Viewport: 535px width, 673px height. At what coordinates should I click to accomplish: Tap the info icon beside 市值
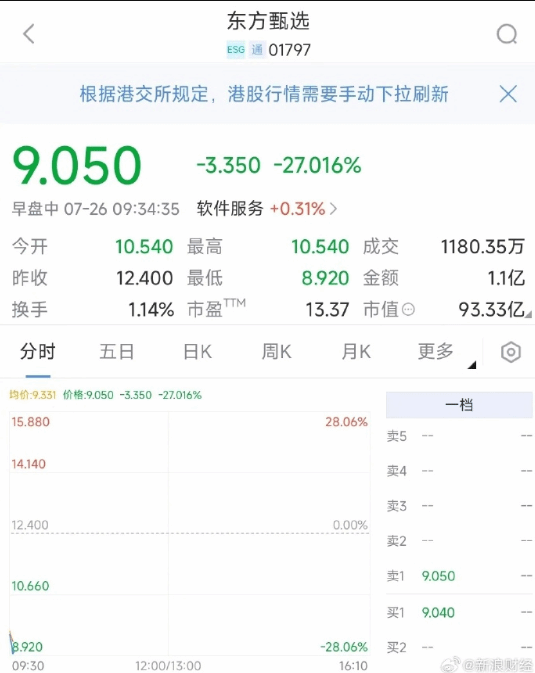pyautogui.click(x=408, y=309)
